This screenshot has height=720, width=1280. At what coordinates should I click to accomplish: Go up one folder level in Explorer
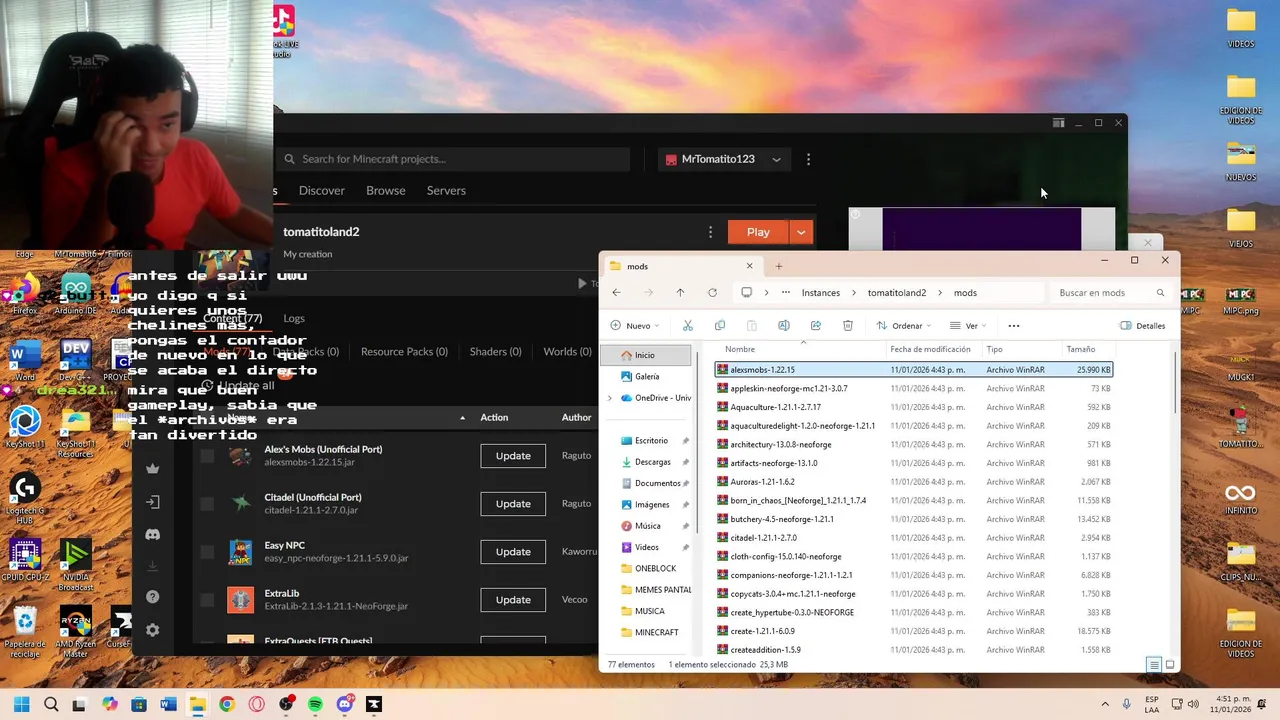click(x=680, y=293)
